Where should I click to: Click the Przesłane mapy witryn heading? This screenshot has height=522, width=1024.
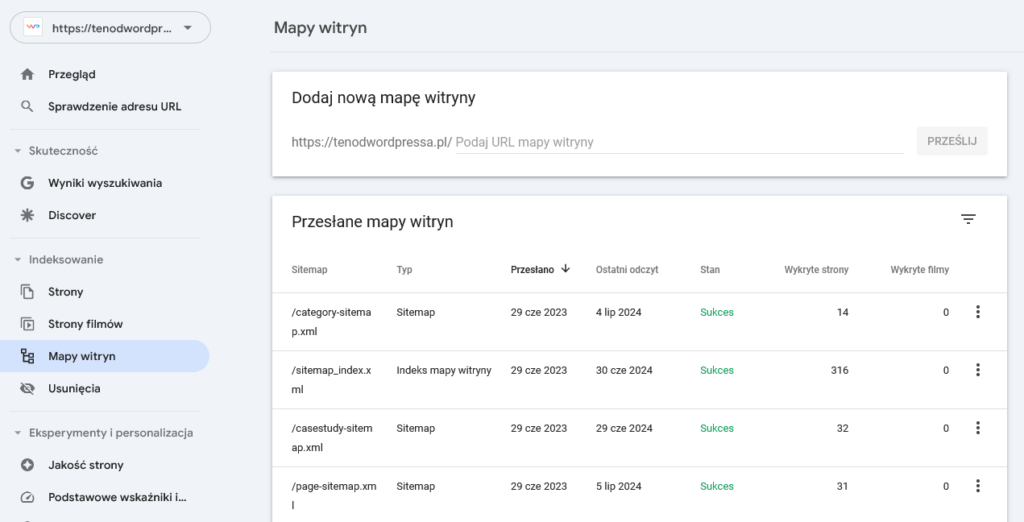coord(372,222)
